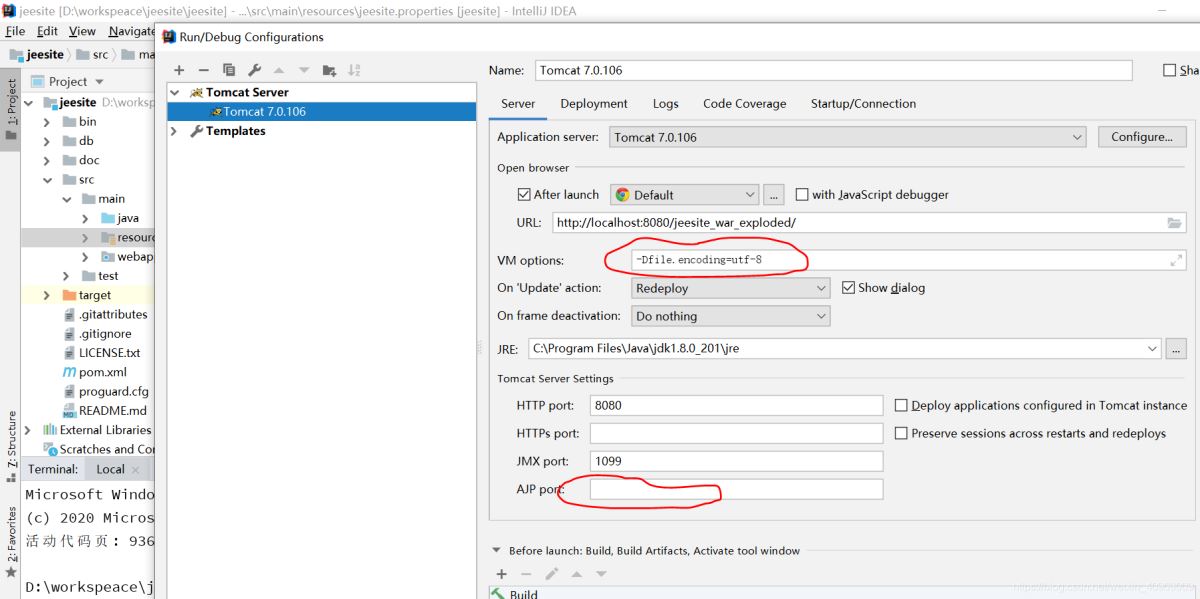Viewport: 1200px width, 599px height.
Task: Open the Startup/Connection tab
Action: (x=862, y=104)
